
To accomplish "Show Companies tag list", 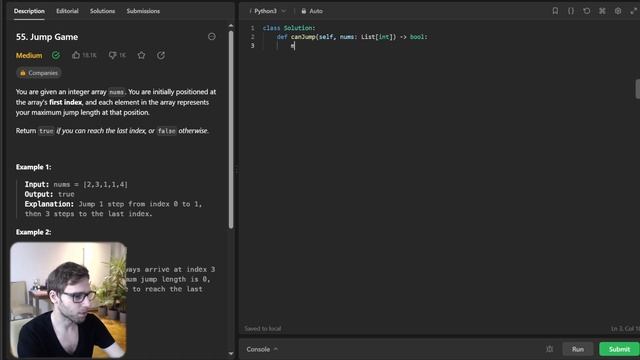I will (x=39, y=73).
